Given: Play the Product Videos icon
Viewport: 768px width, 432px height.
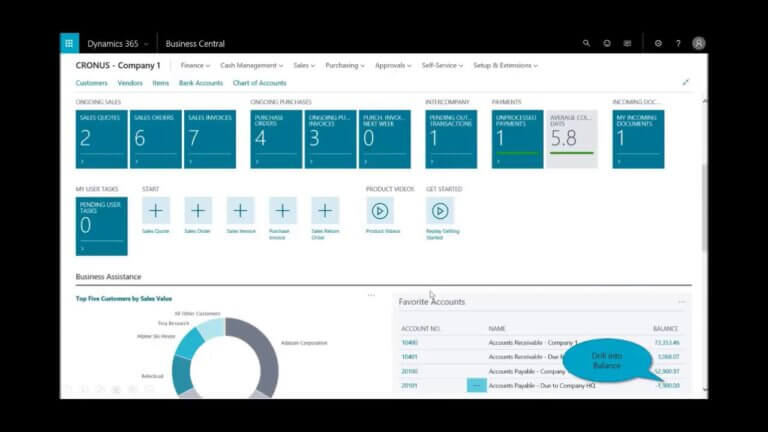Looking at the screenshot, I should pos(380,211).
